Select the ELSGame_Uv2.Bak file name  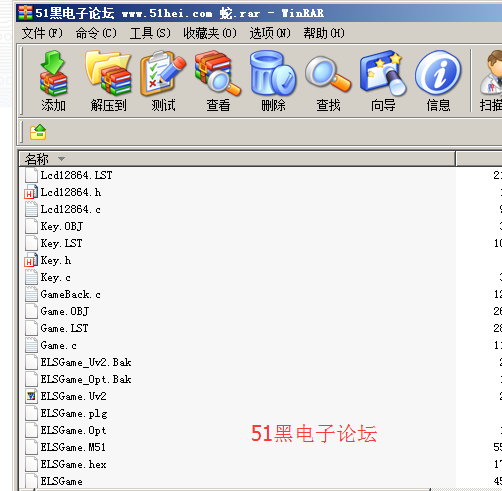(86, 362)
